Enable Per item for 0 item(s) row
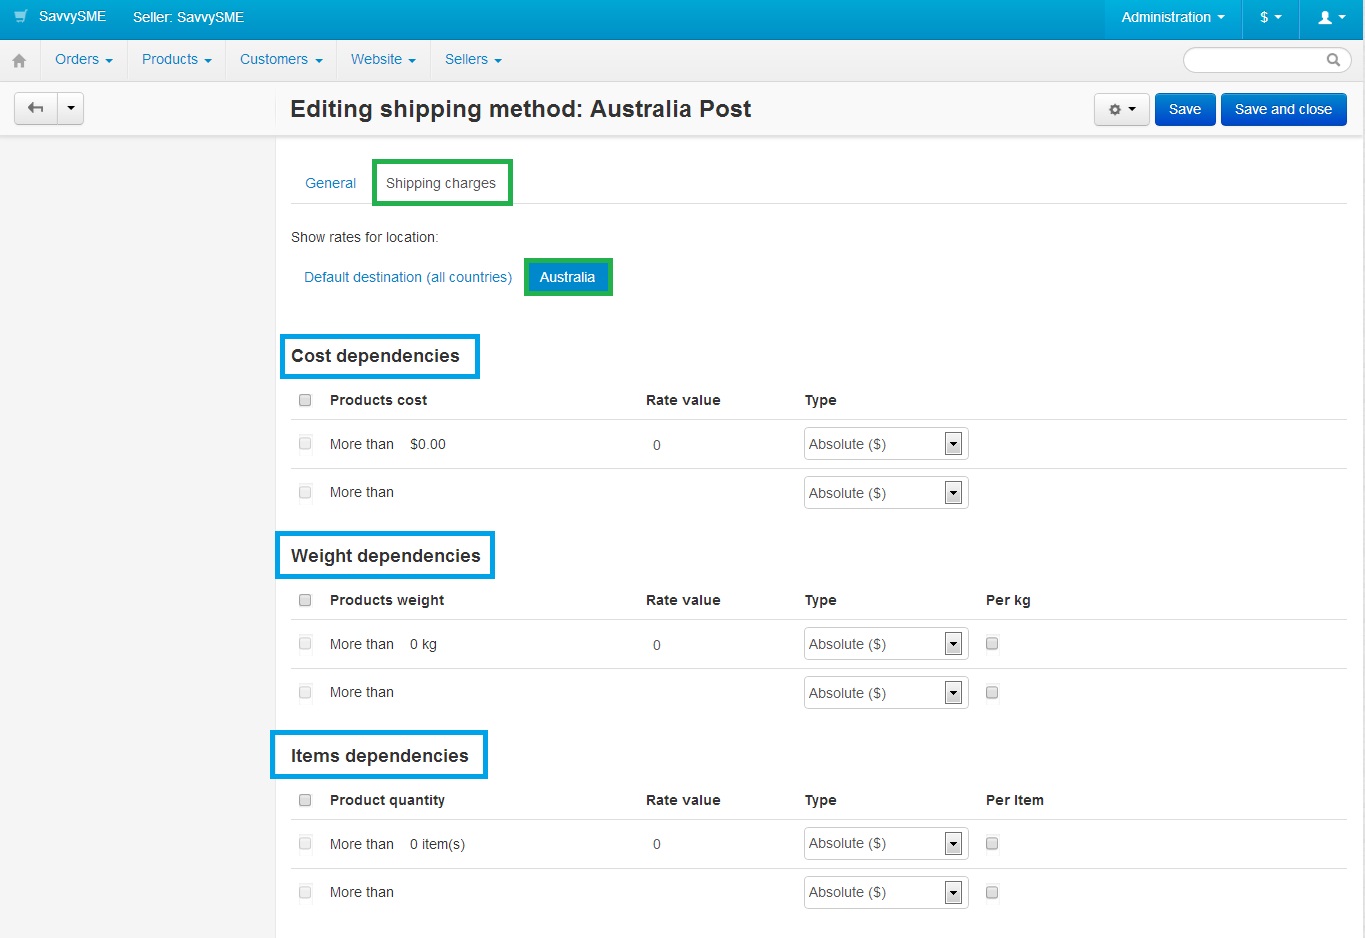This screenshot has height=938, width=1365. (x=992, y=843)
